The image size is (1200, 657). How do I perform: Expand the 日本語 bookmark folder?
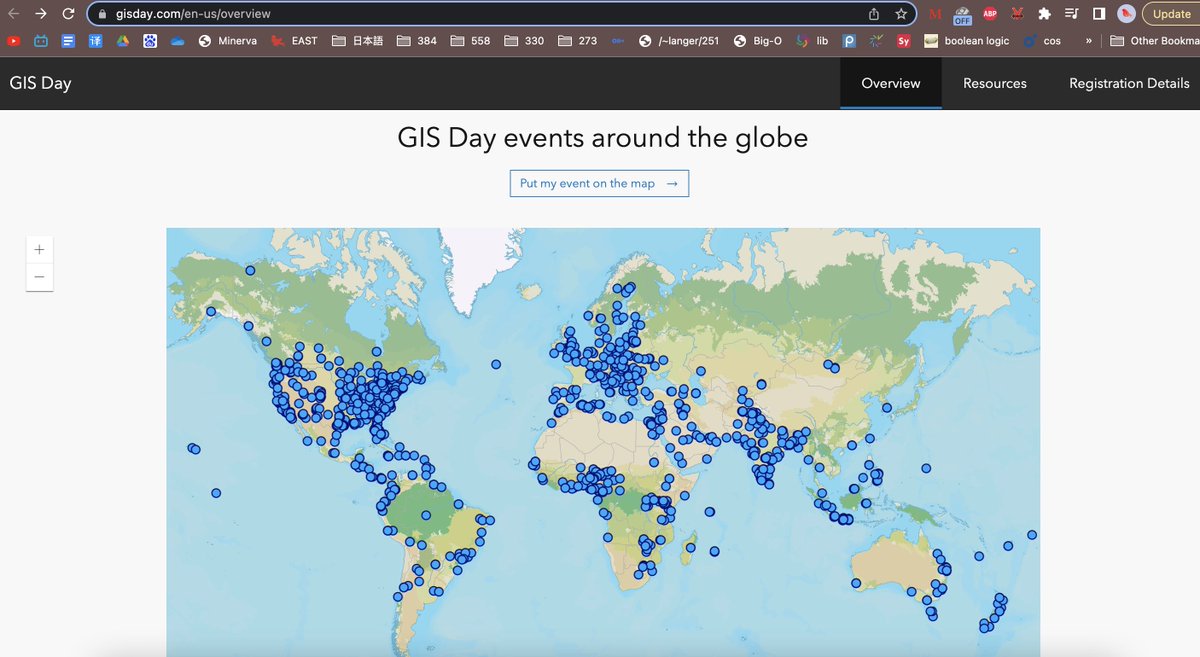tap(357, 41)
